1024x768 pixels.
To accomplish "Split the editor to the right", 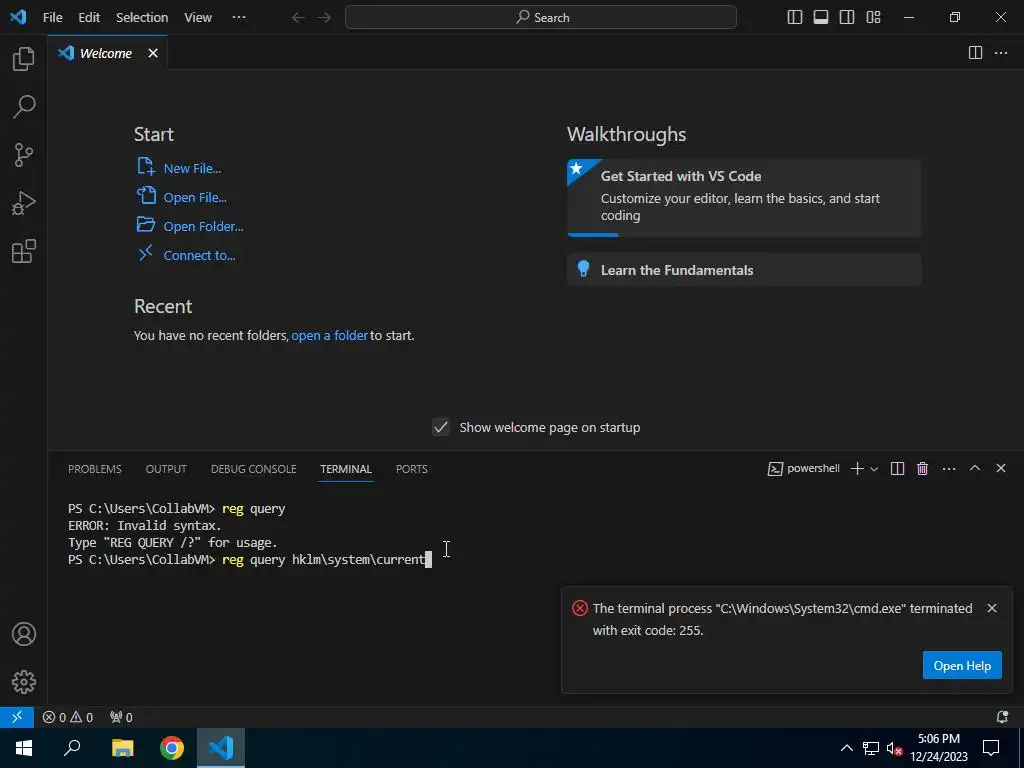I will pyautogui.click(x=975, y=53).
